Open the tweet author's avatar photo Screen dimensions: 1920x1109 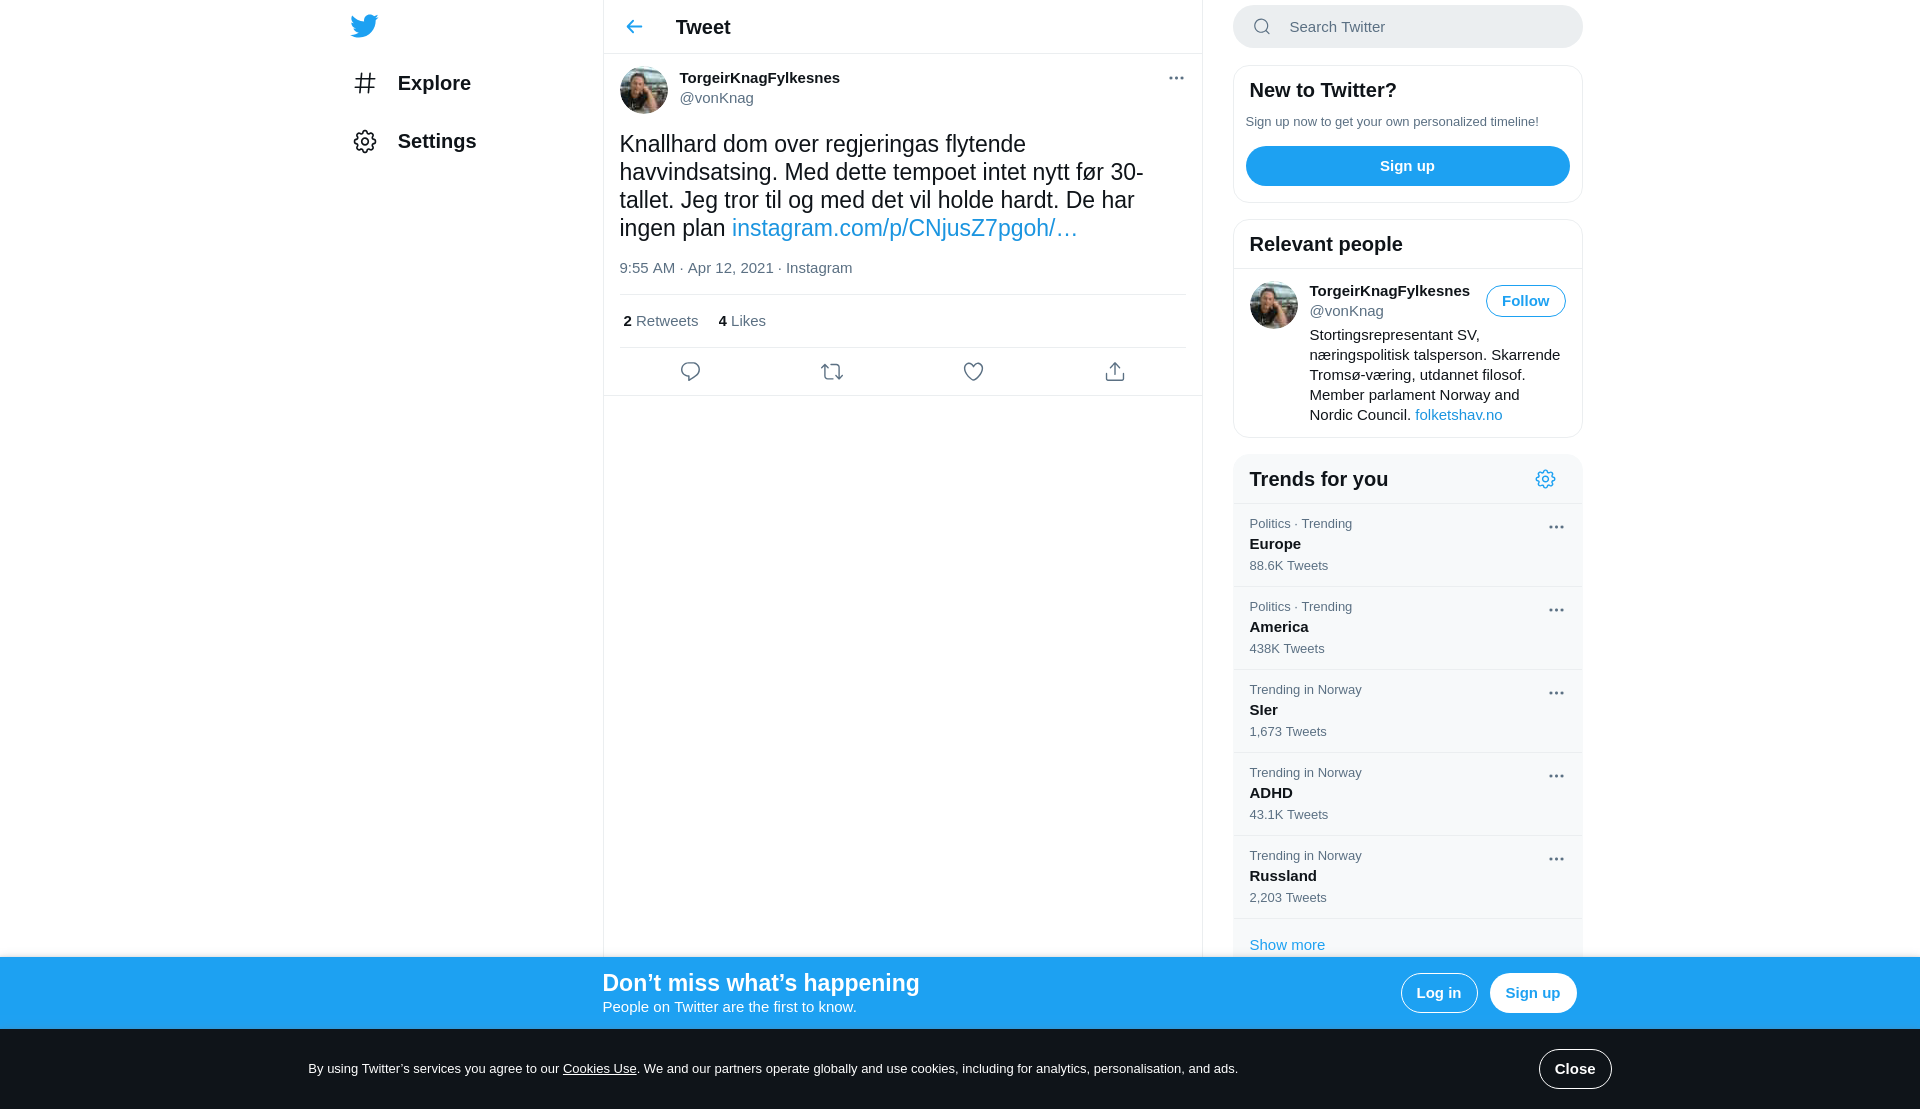(643, 90)
